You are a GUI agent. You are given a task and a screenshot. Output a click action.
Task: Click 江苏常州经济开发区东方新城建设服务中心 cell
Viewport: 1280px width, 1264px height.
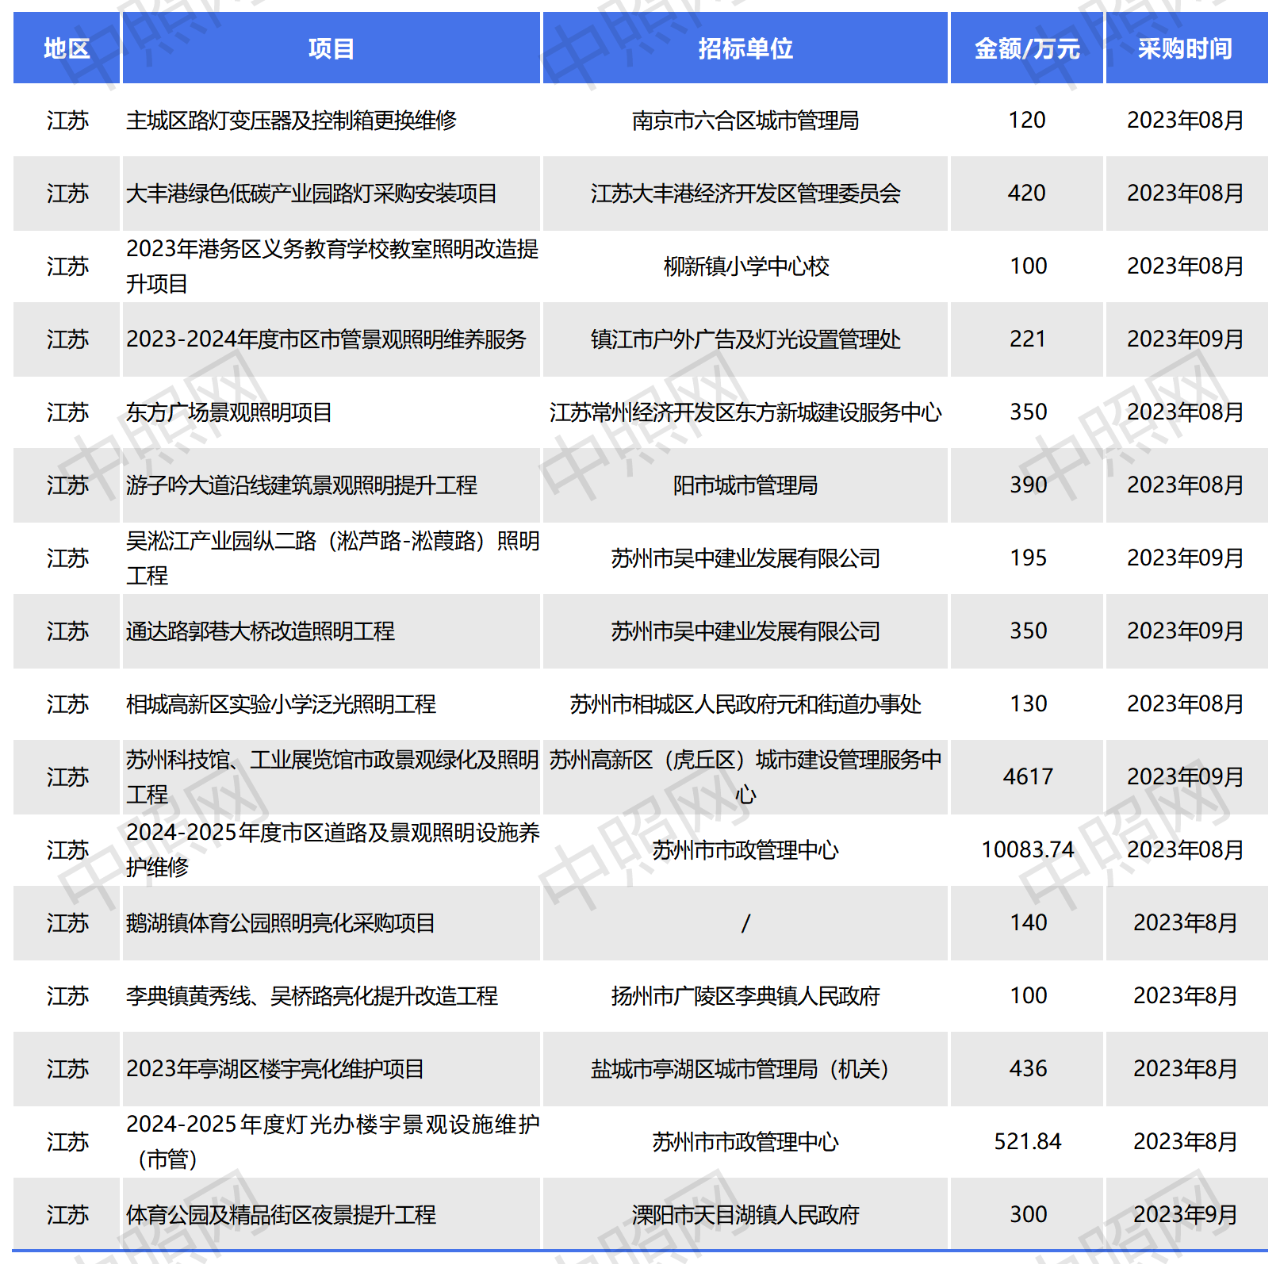tap(745, 412)
